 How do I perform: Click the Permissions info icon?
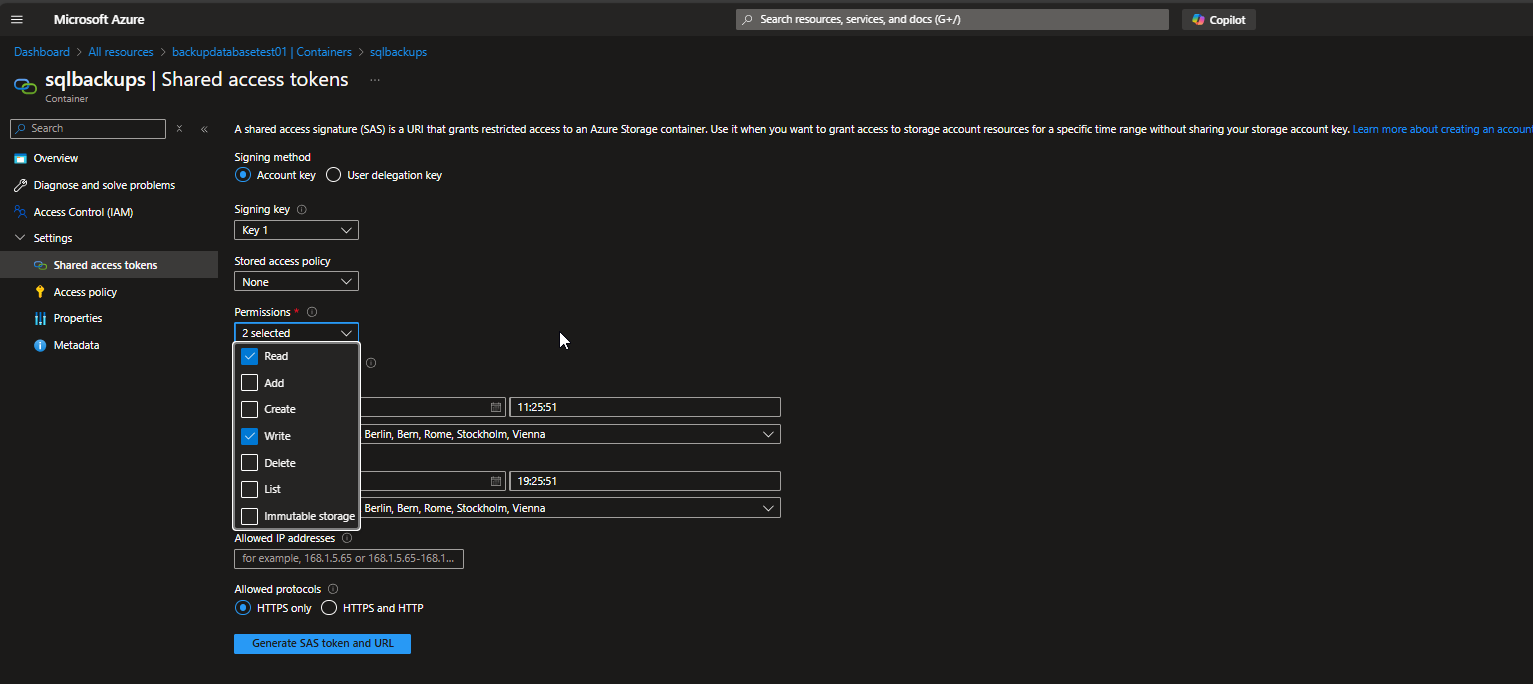(x=312, y=312)
